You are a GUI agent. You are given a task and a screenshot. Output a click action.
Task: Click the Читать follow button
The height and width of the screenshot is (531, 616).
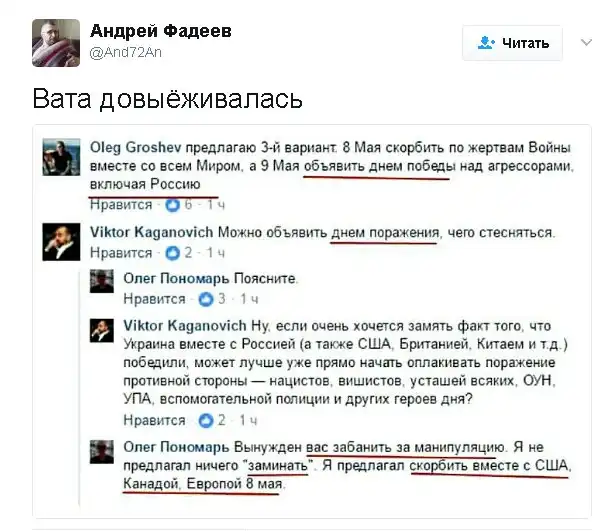pyautogui.click(x=512, y=43)
